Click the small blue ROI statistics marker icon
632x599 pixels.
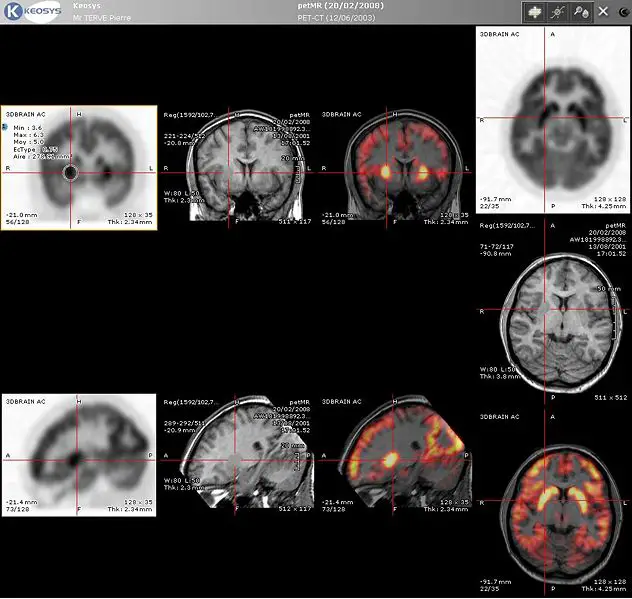(x=5, y=127)
